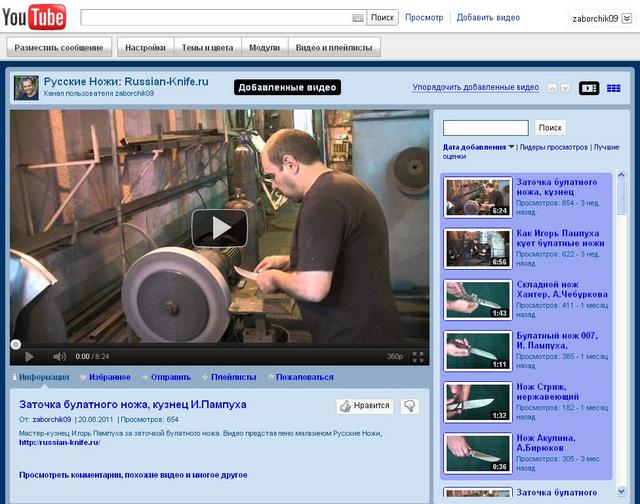Toggle fullscreen mode icon in player

[x=418, y=357]
